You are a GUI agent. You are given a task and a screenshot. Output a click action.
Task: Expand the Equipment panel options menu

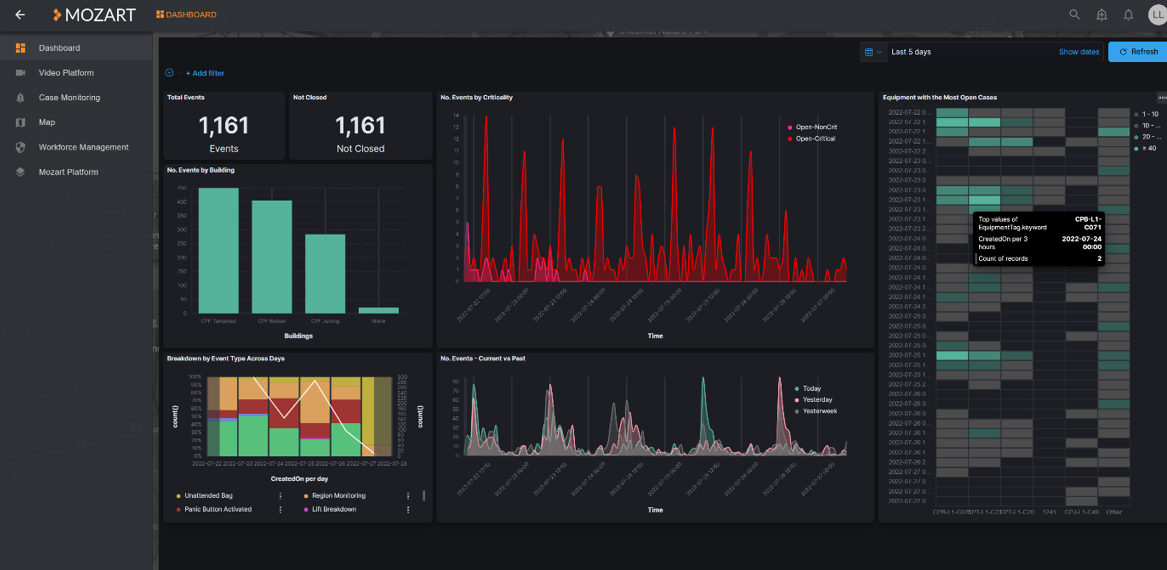coord(1161,97)
